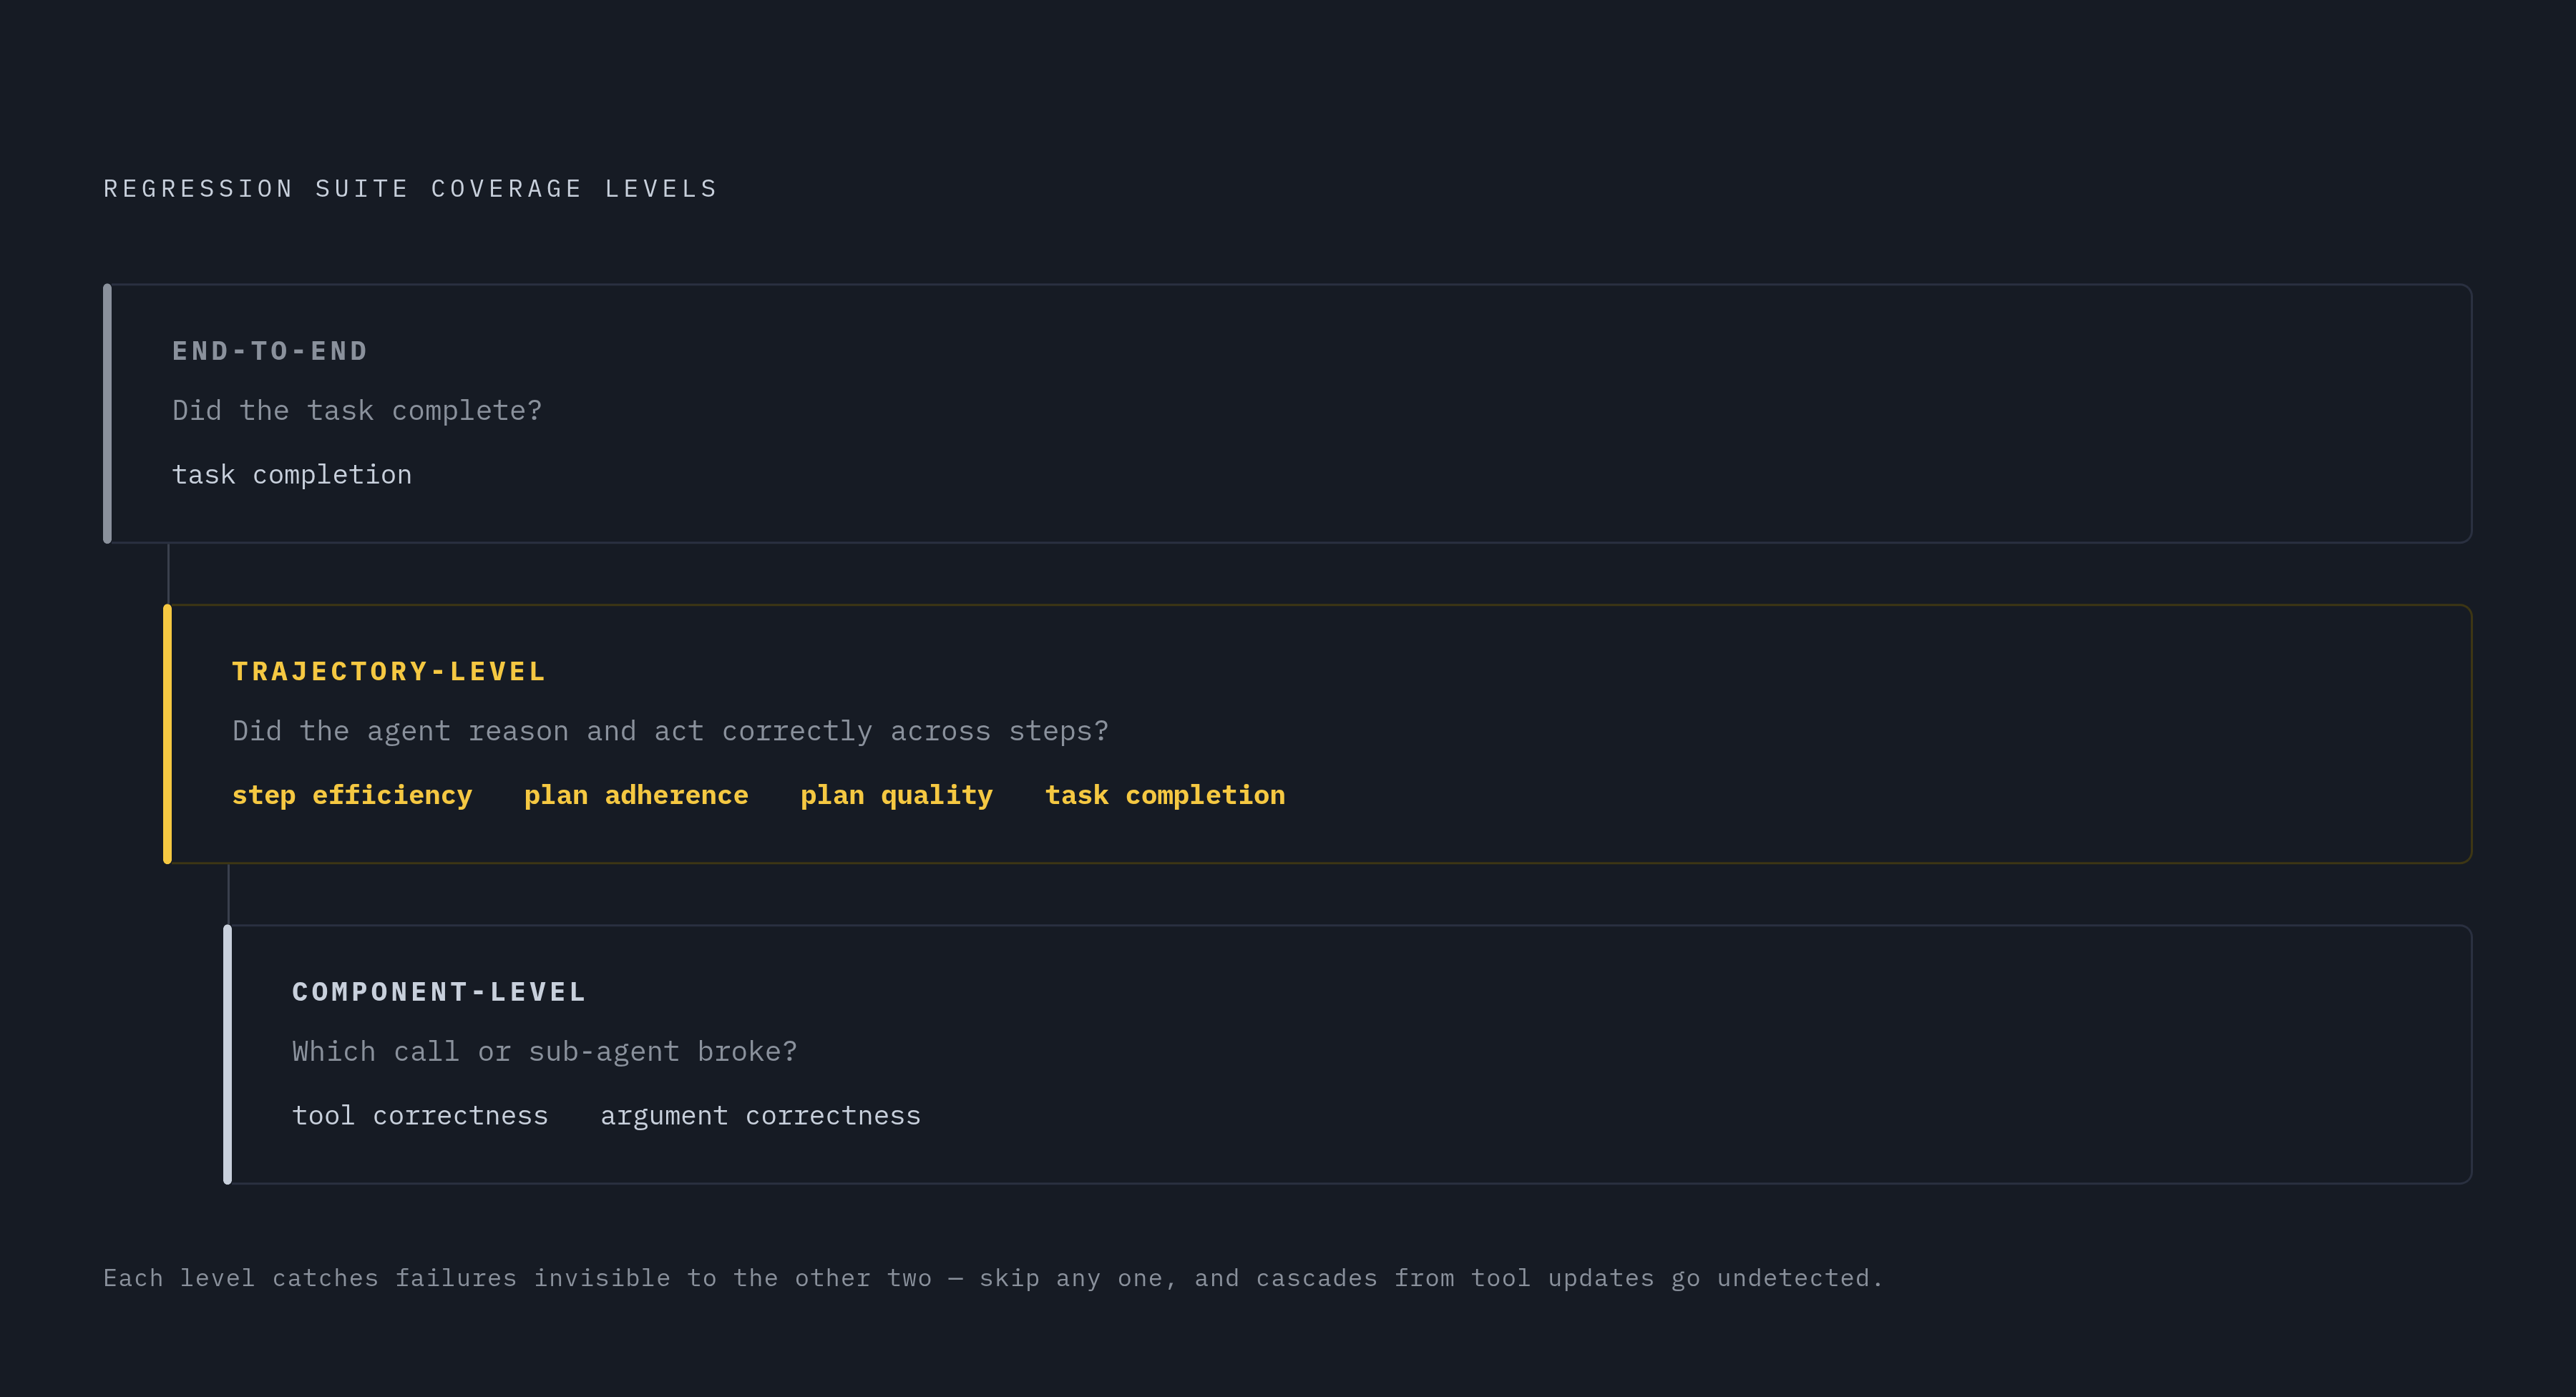Select the END-TO-END heading
Viewport: 2576px width, 1397px height.
coord(270,351)
